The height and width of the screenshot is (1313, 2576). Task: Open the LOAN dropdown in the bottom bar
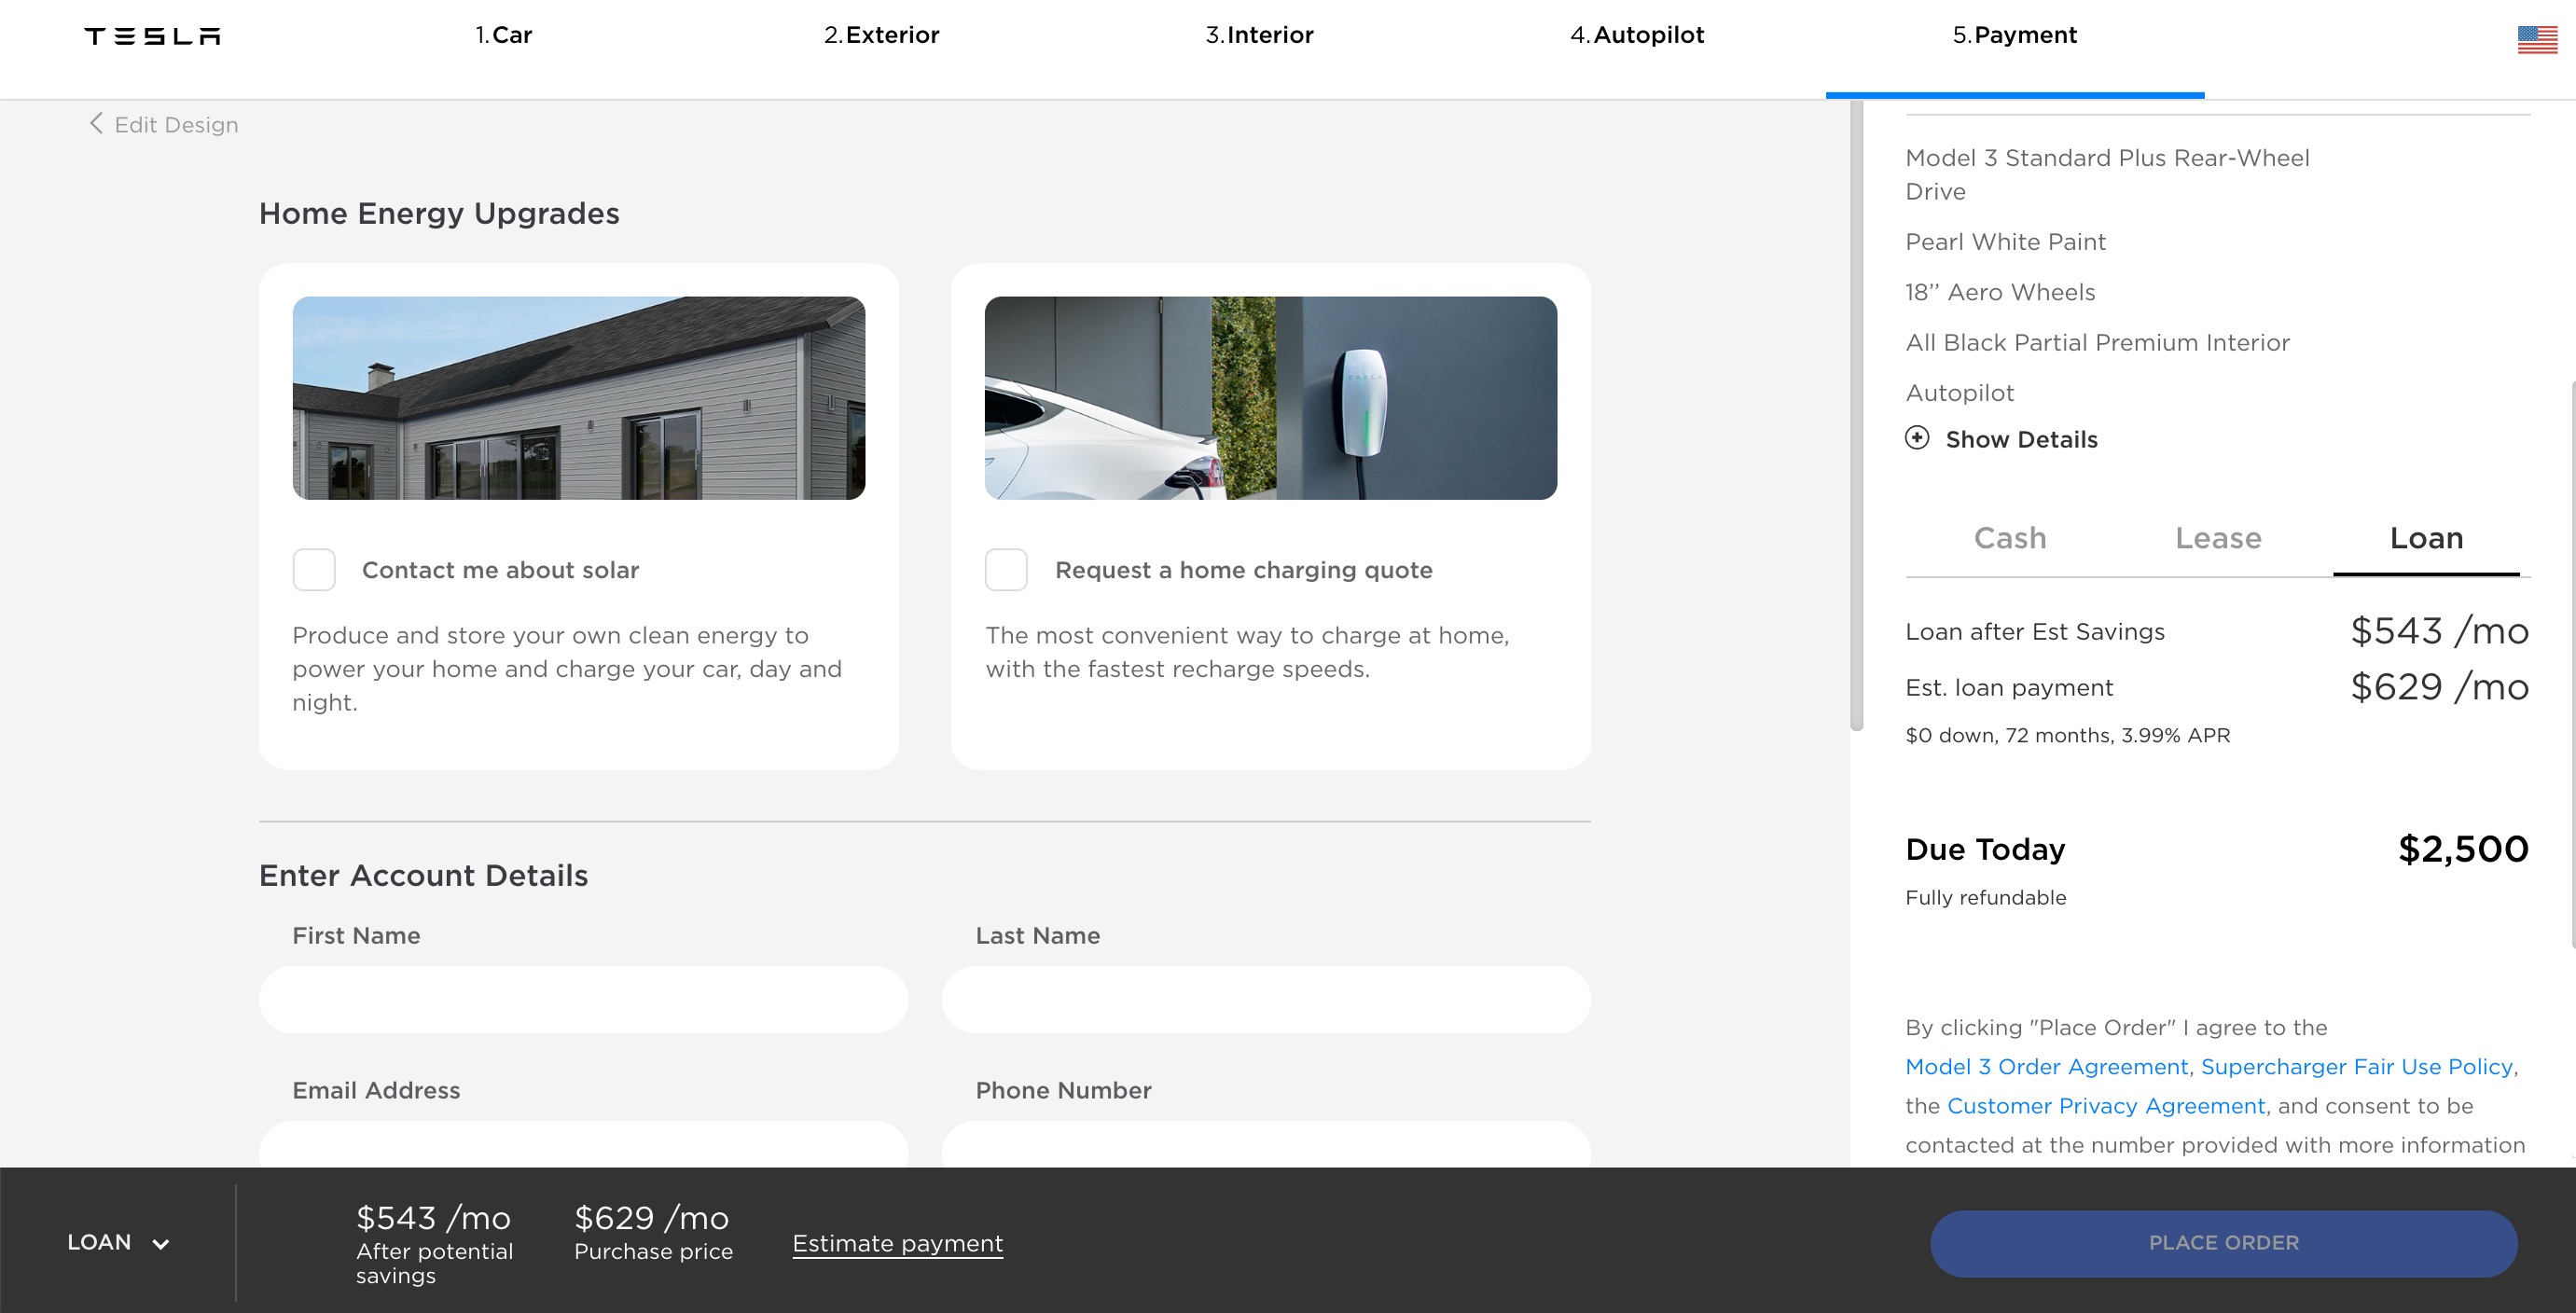[119, 1242]
